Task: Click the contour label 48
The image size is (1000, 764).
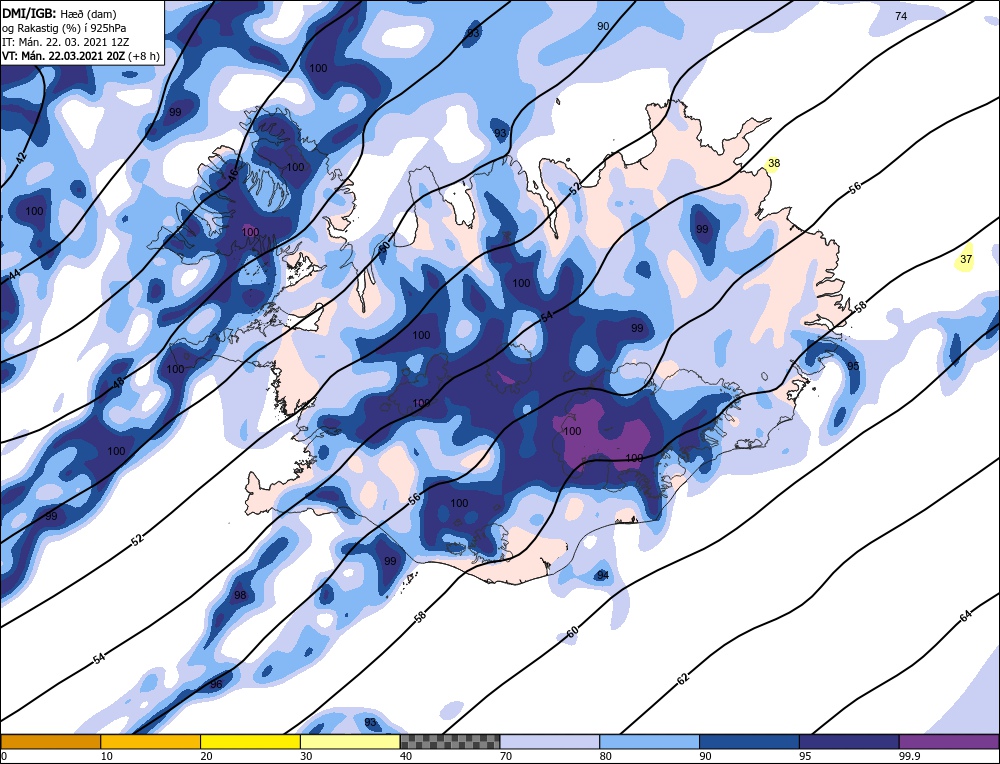Action: pyautogui.click(x=118, y=383)
